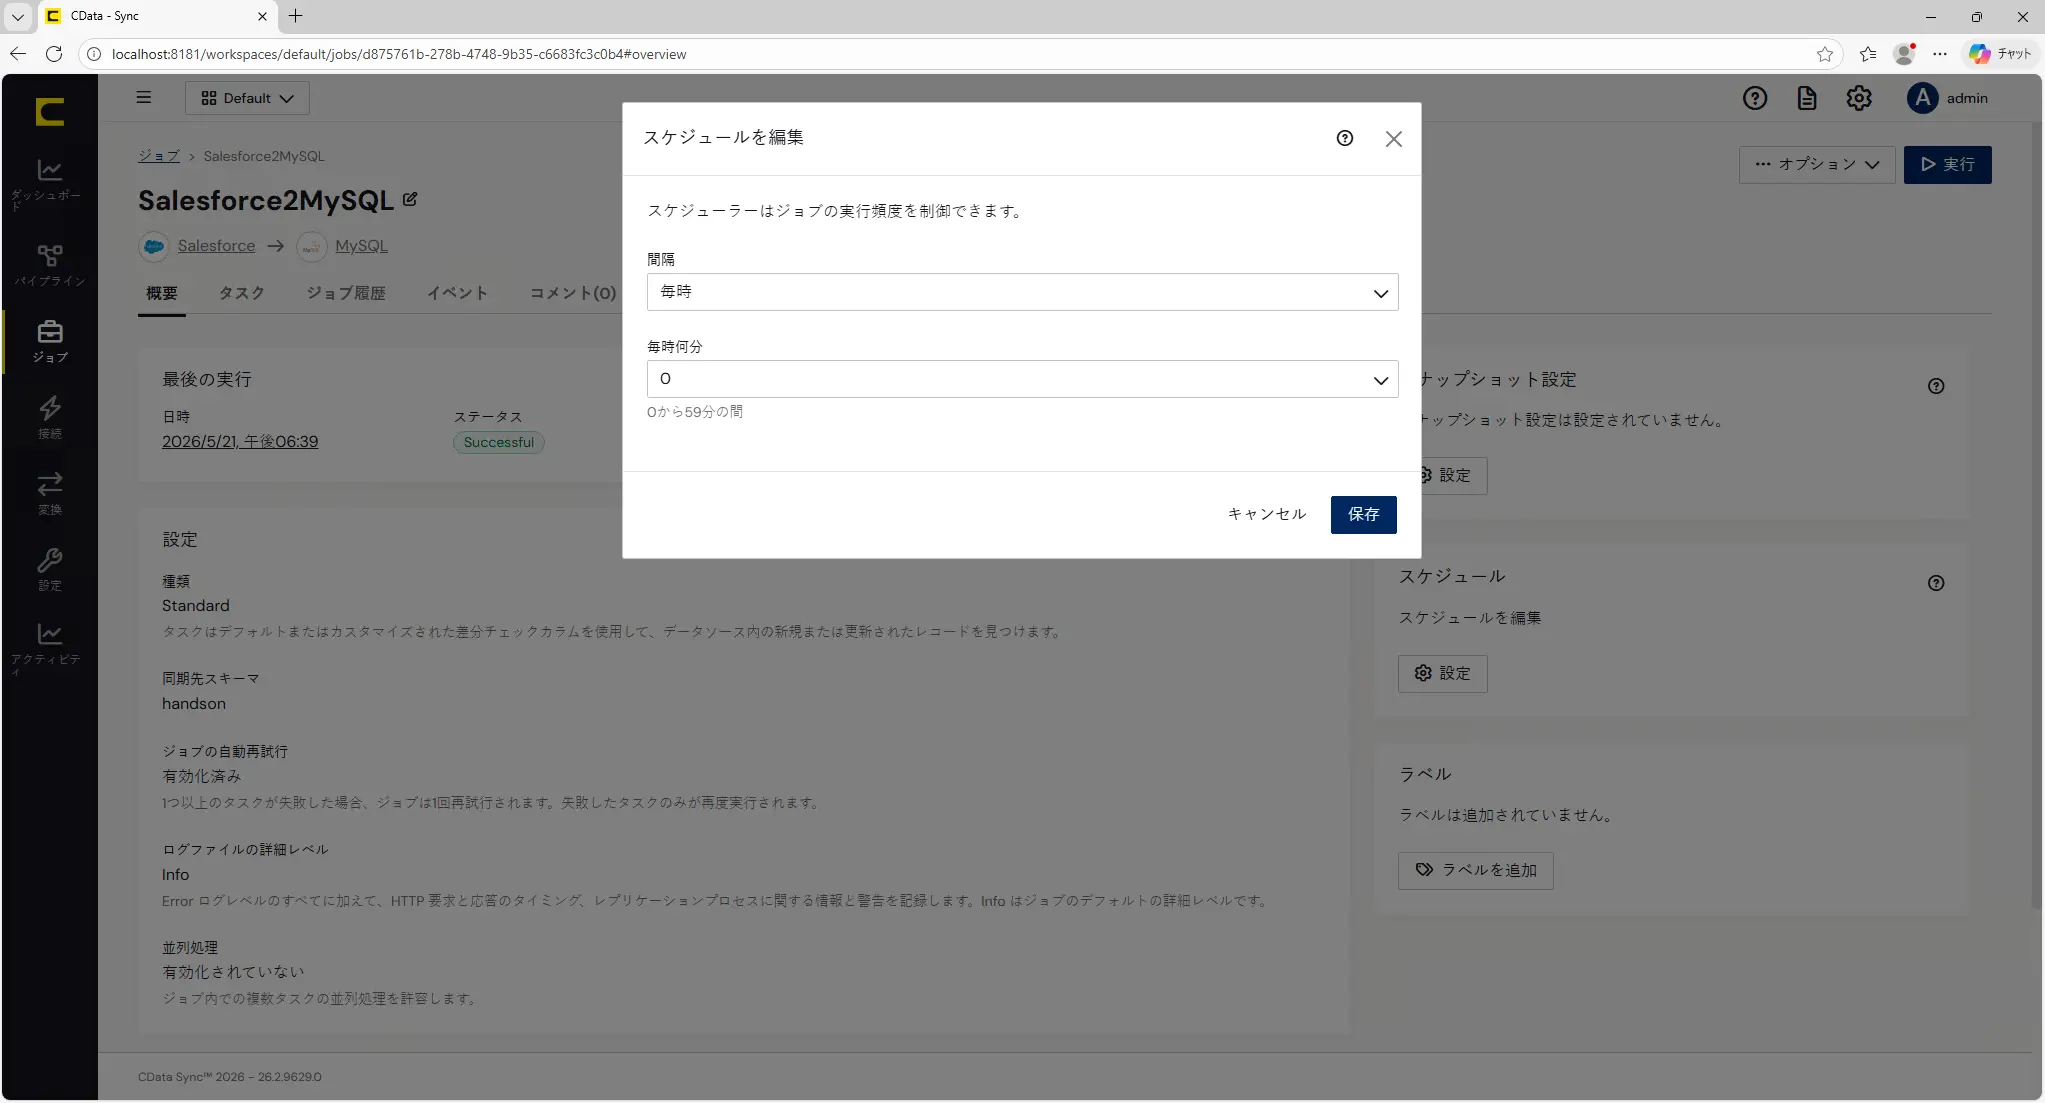Expand the オプション dropdown
2045x1103 pixels.
[1817, 165]
